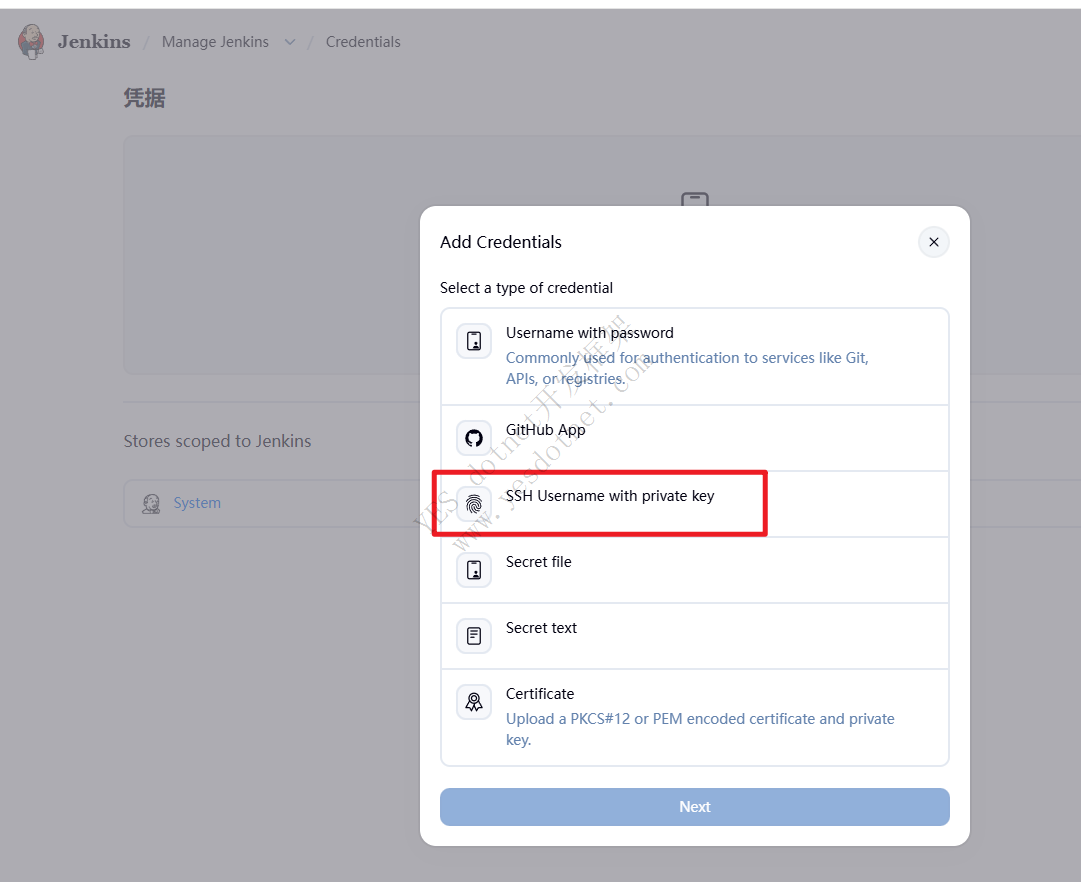1081x882 pixels.
Task: Open the Credentials breadcrumb
Action: click(x=363, y=42)
